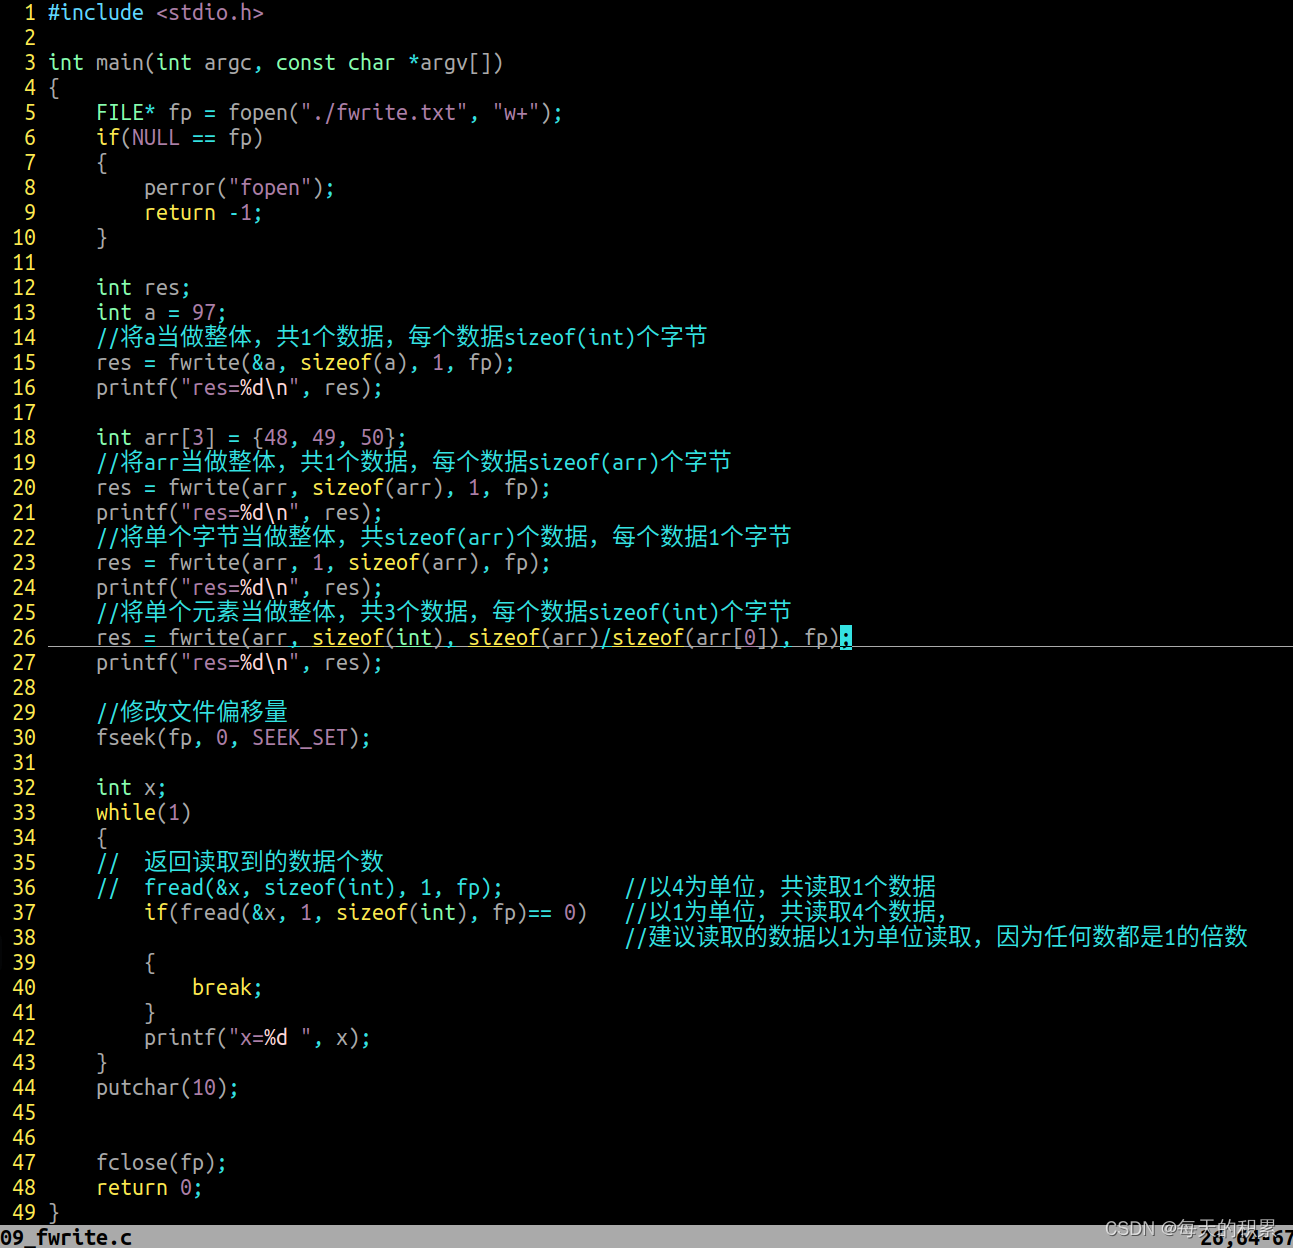Viewport: 1293px width, 1248px height.
Task: Click 'fwrite(&a, sizeof(a), 1, fp)' line
Action: click(305, 363)
